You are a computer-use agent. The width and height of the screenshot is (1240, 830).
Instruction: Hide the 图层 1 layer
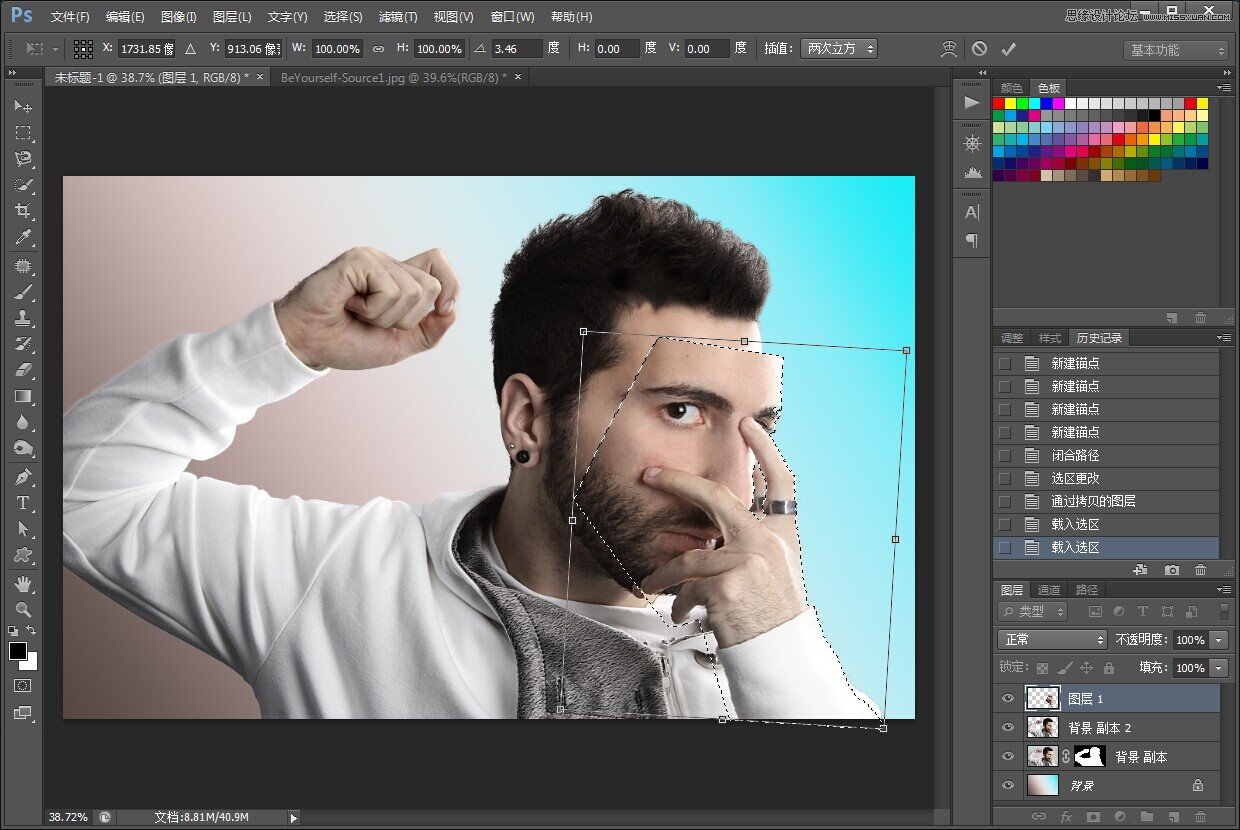[x=1007, y=698]
